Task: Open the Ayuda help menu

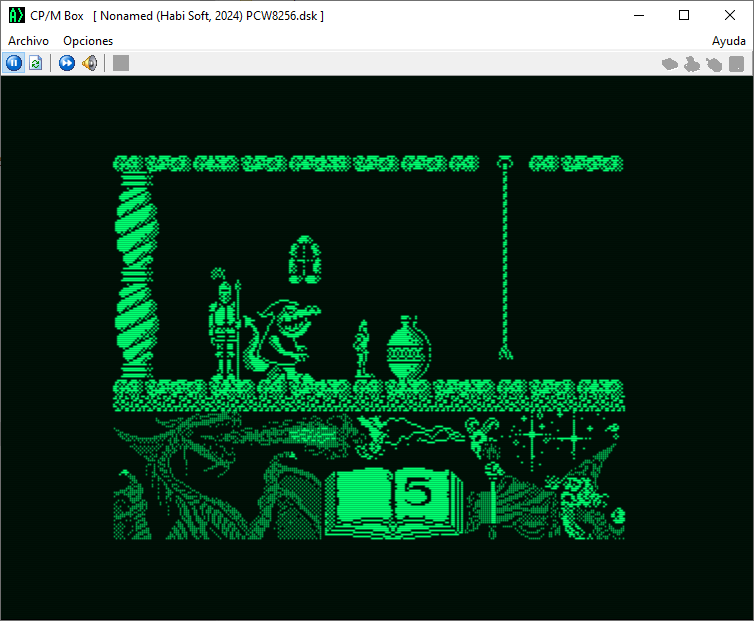Action: coord(728,41)
